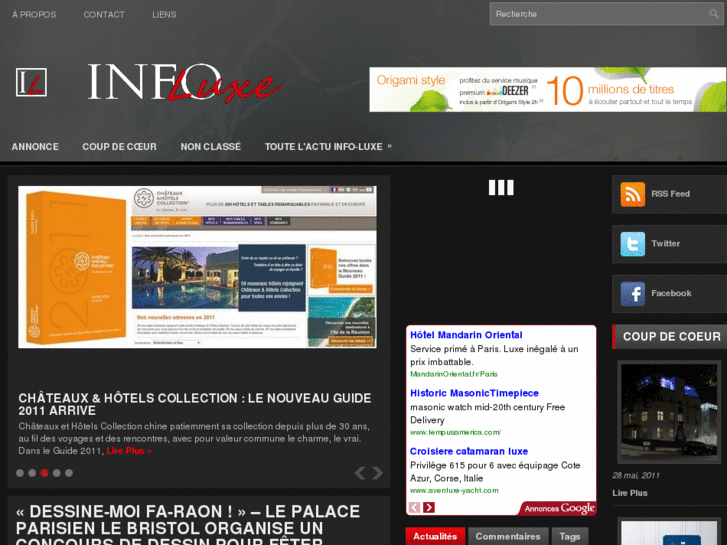Go to next slide arrow in slider
This screenshot has height=545, width=727.
coord(378,473)
